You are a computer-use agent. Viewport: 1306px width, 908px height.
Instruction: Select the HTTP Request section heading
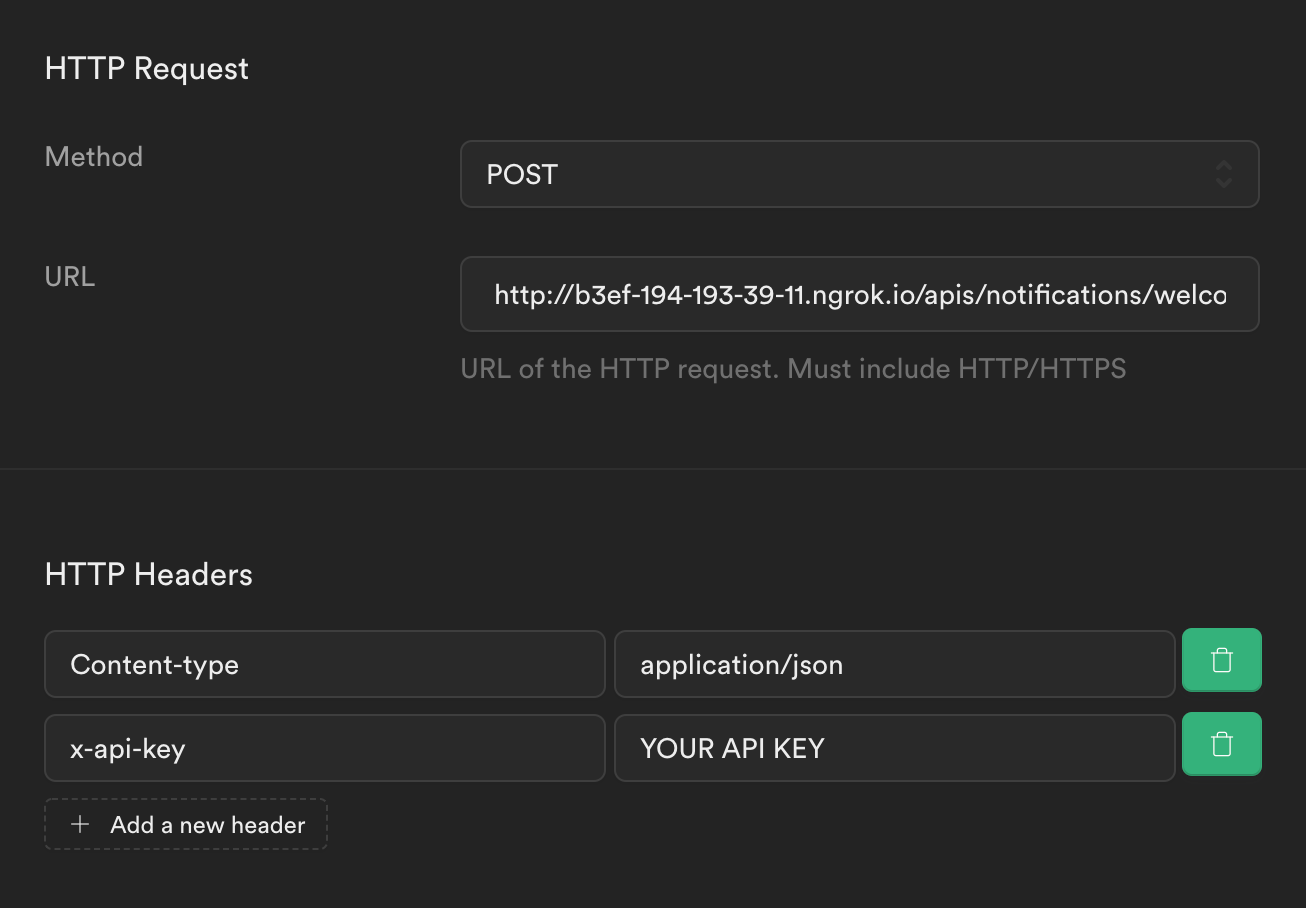click(146, 68)
